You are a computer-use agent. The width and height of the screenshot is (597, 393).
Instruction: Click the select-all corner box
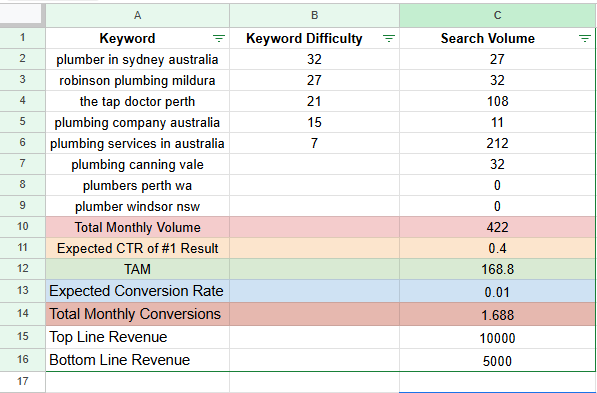coord(21,14)
